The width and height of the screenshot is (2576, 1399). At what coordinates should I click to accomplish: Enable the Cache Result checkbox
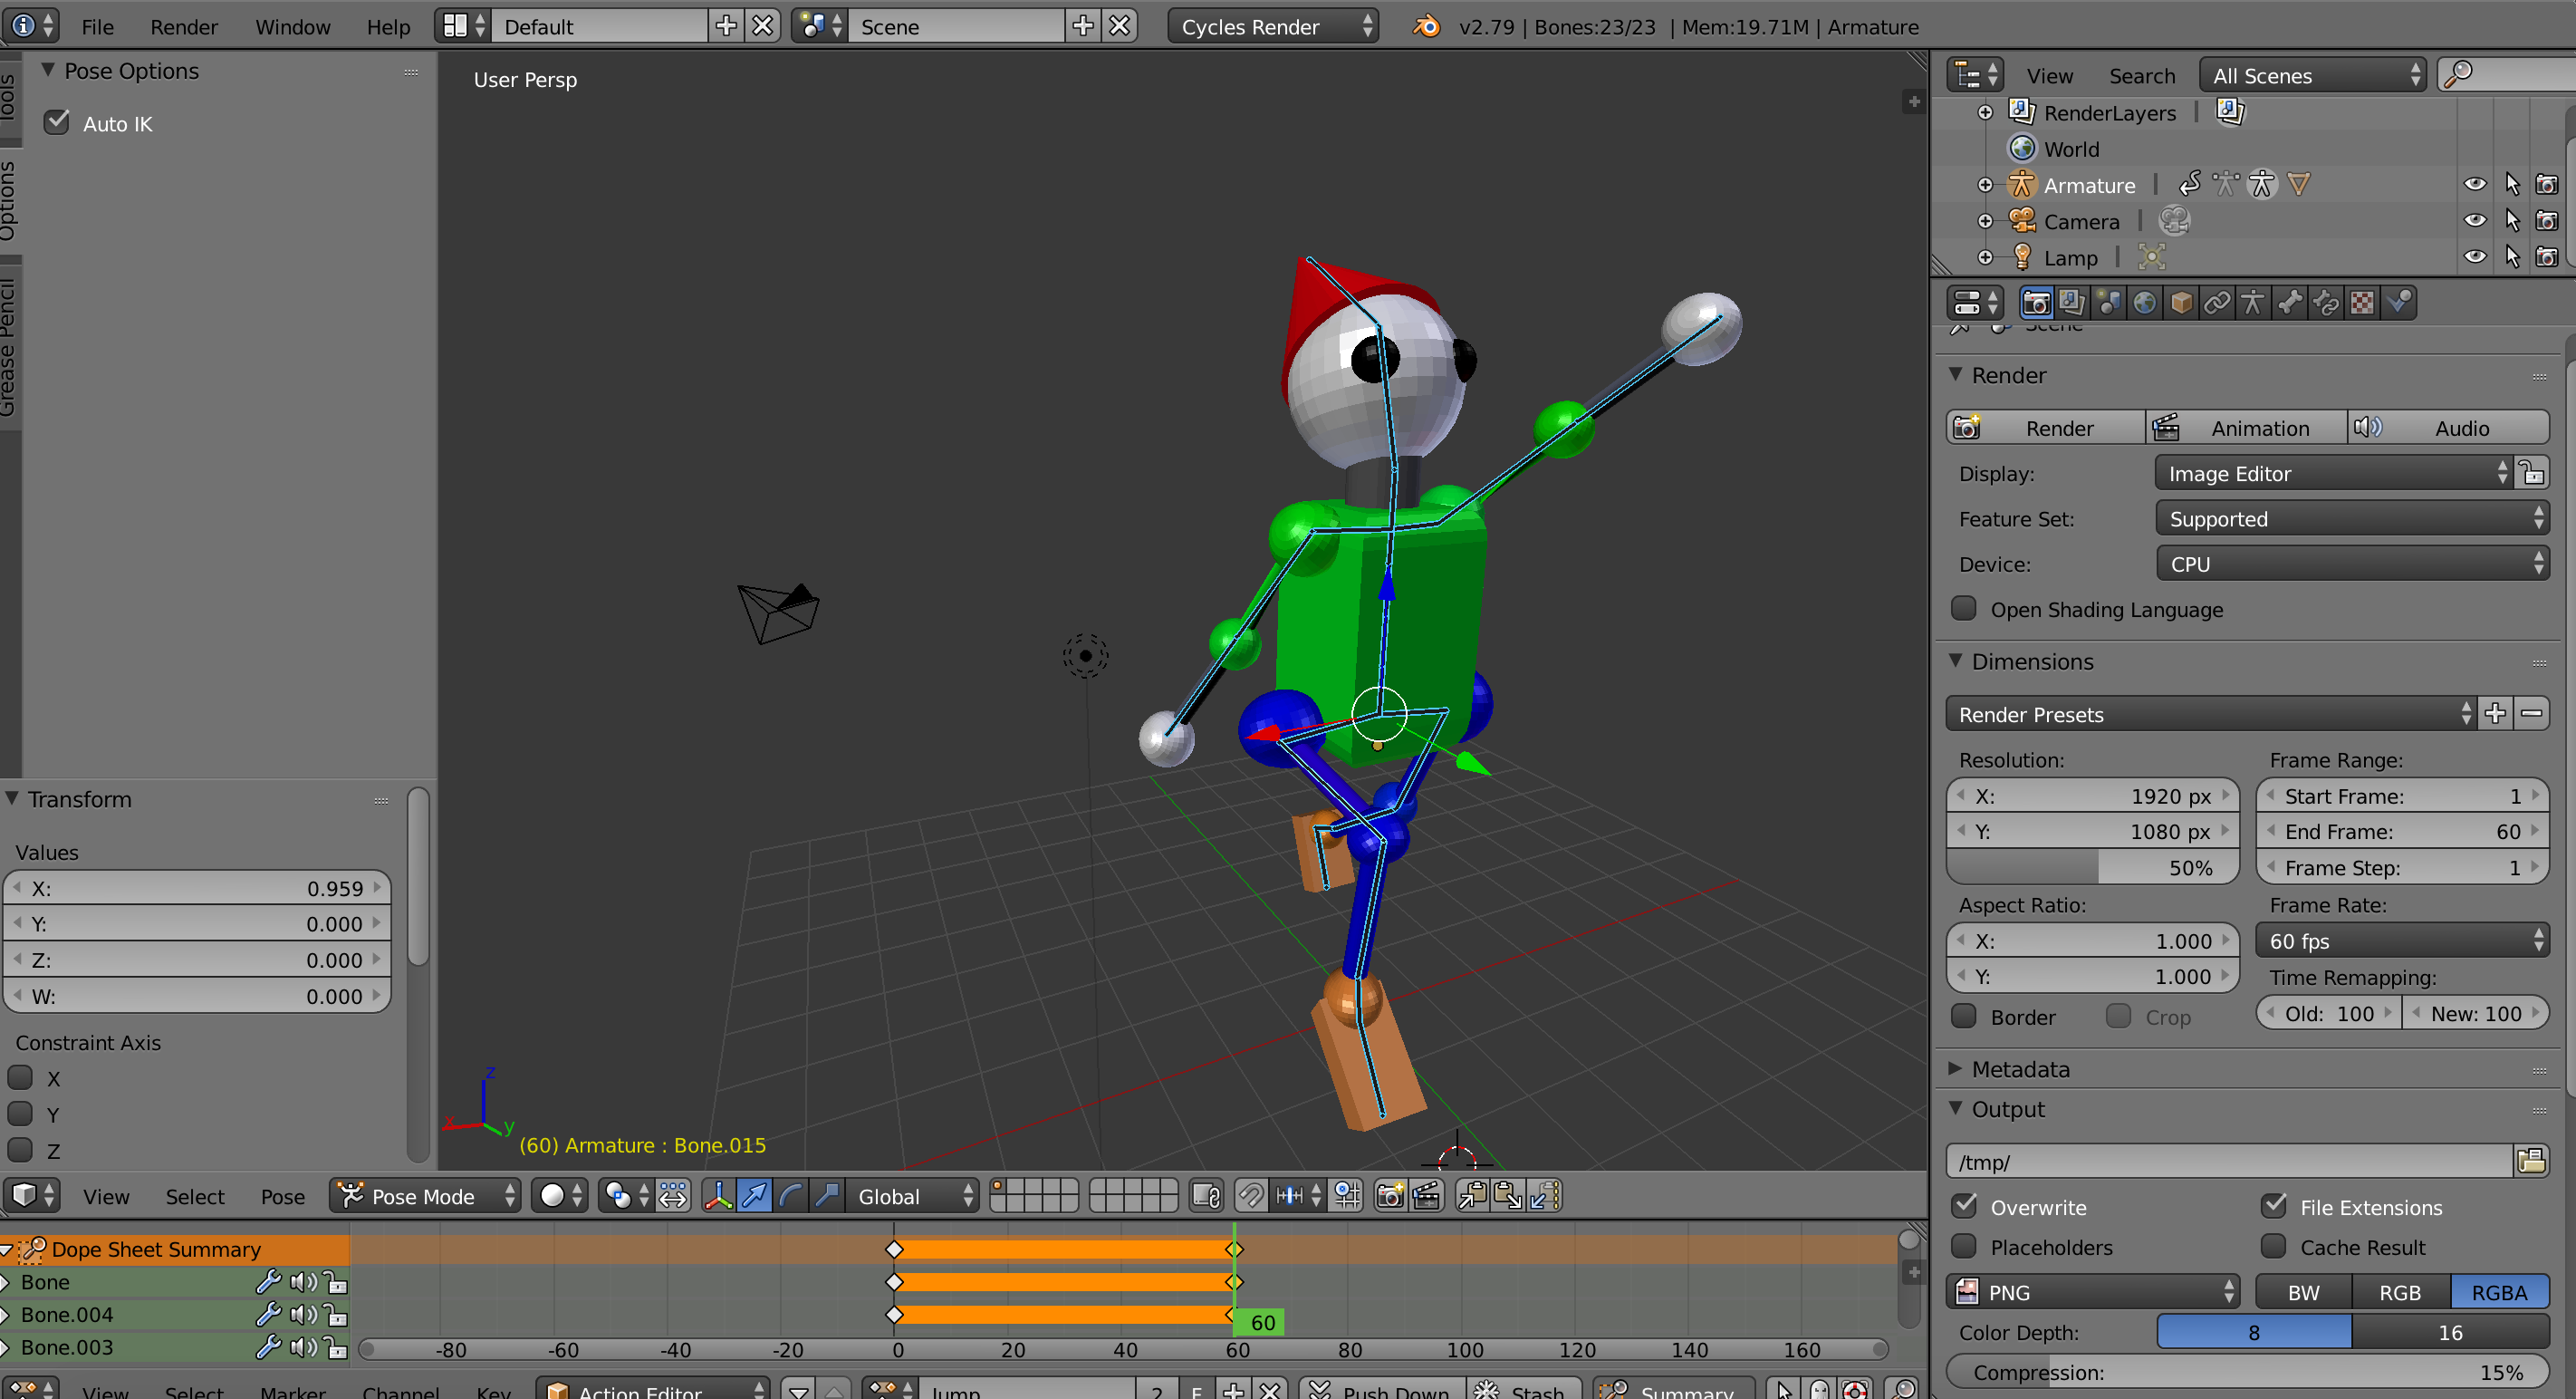[2274, 1246]
